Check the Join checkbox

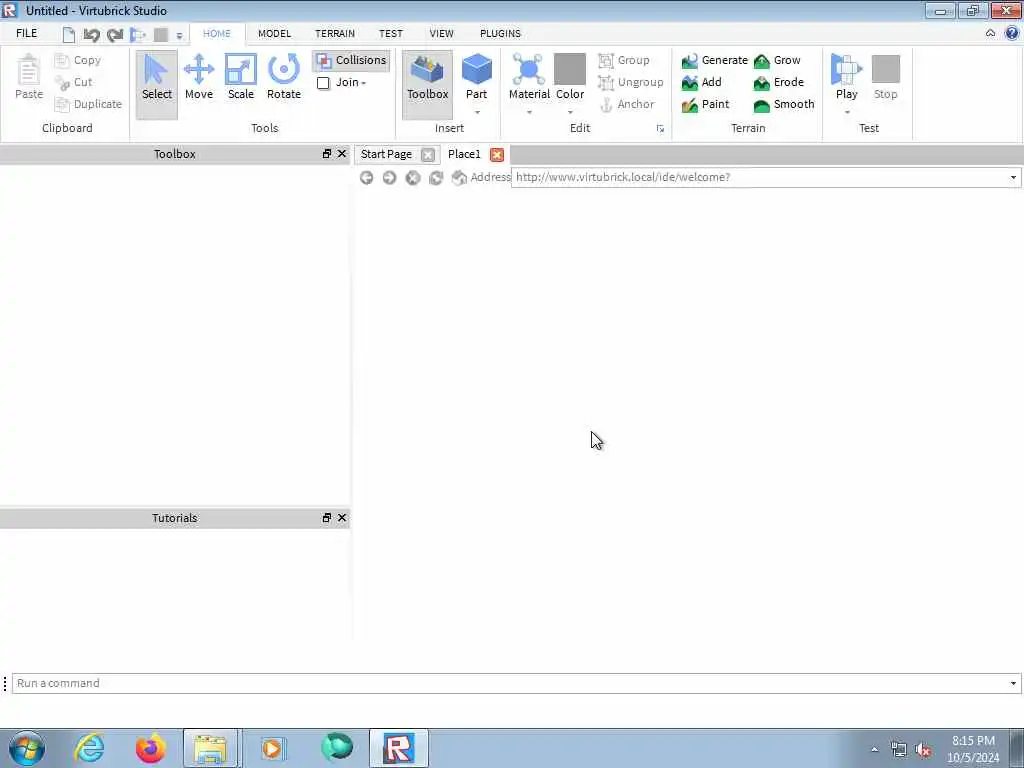(323, 83)
